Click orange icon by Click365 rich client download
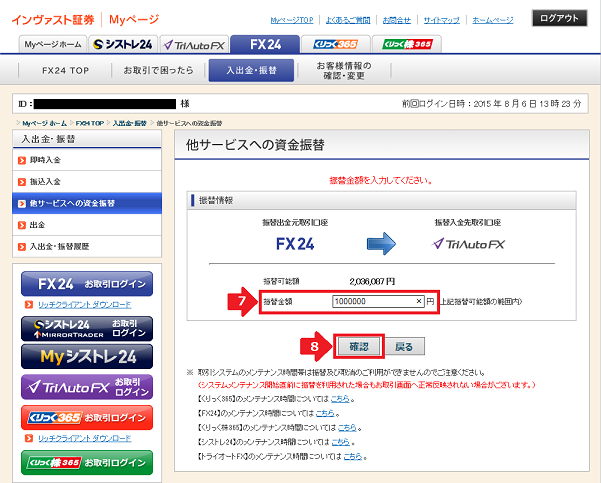This screenshot has height=483, width=601. pyautogui.click(x=29, y=438)
